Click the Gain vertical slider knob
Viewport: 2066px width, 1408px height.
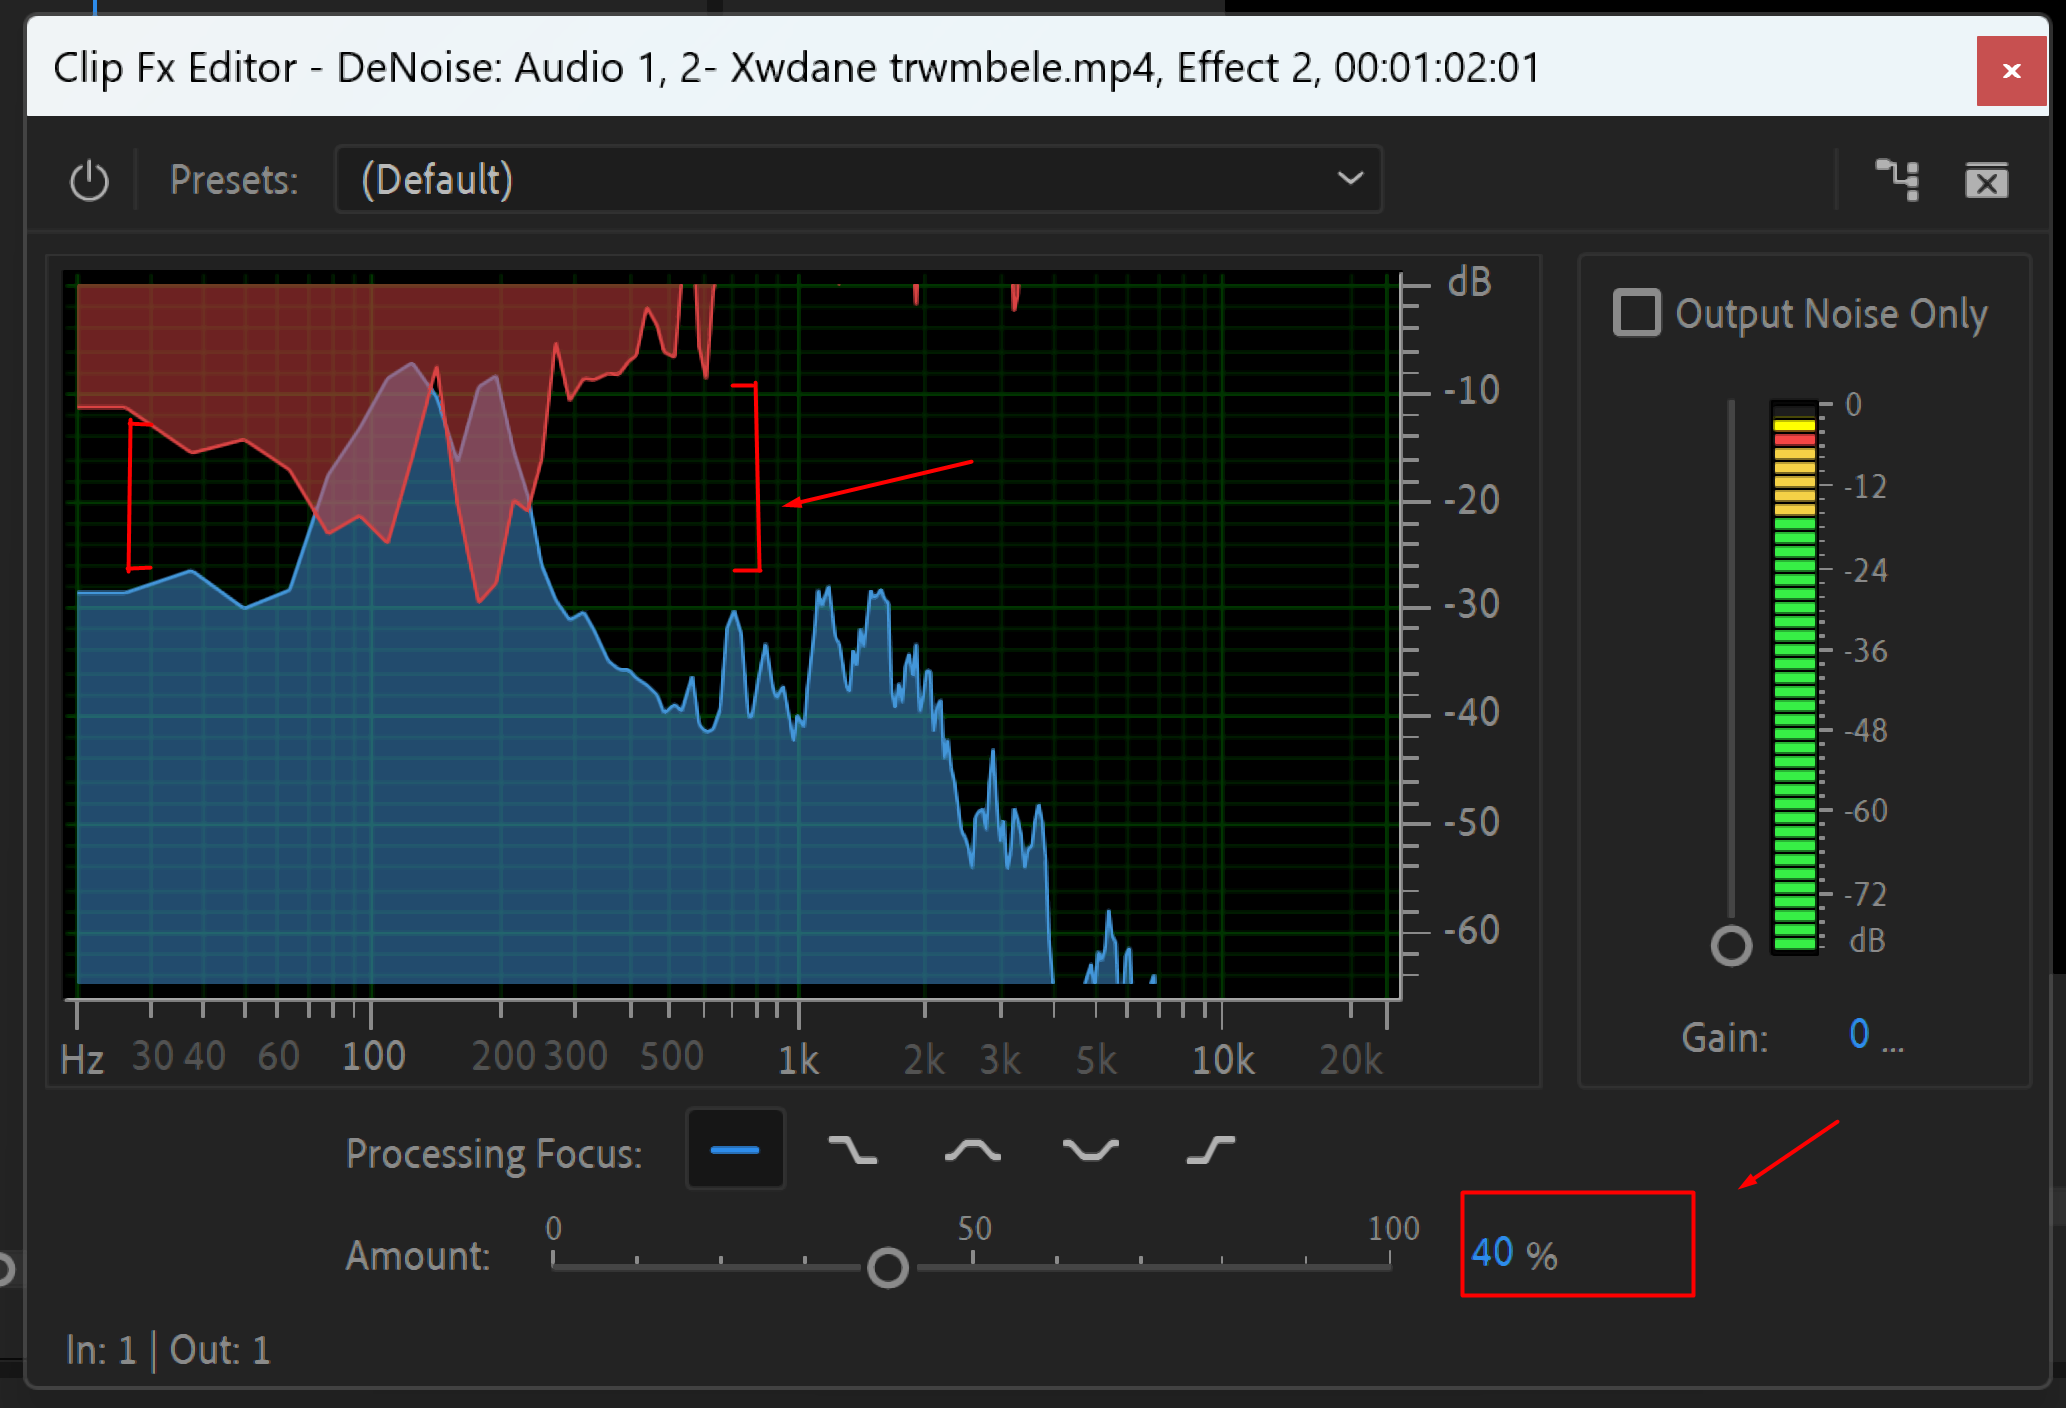tap(1731, 945)
